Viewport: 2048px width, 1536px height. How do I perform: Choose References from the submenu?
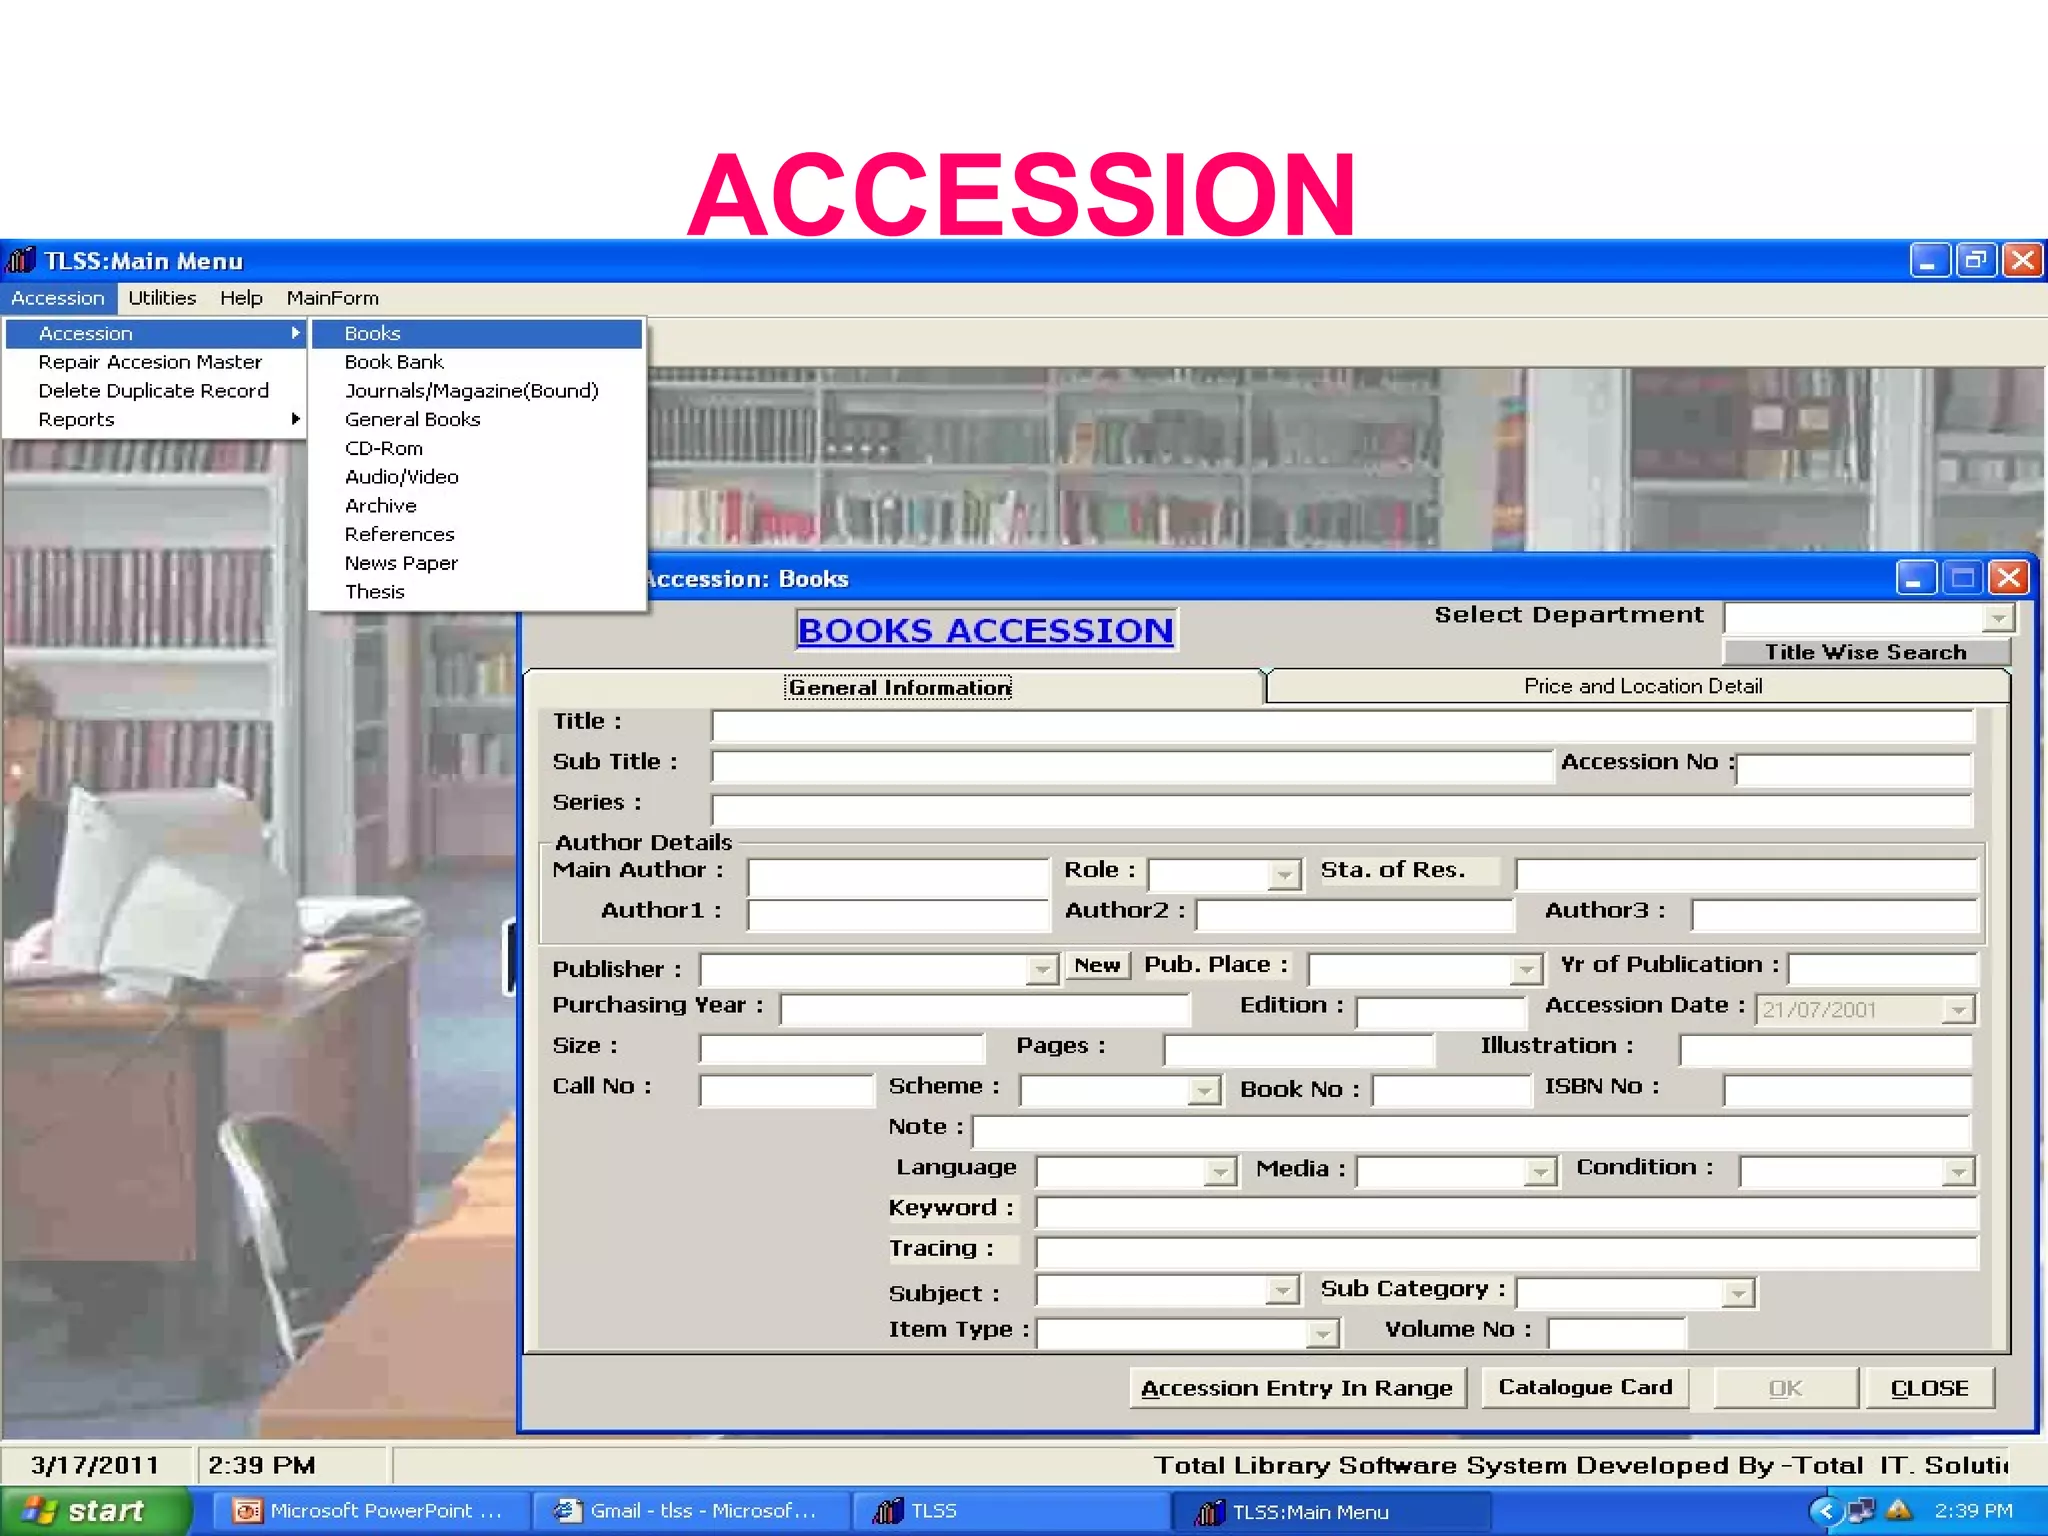[476, 535]
